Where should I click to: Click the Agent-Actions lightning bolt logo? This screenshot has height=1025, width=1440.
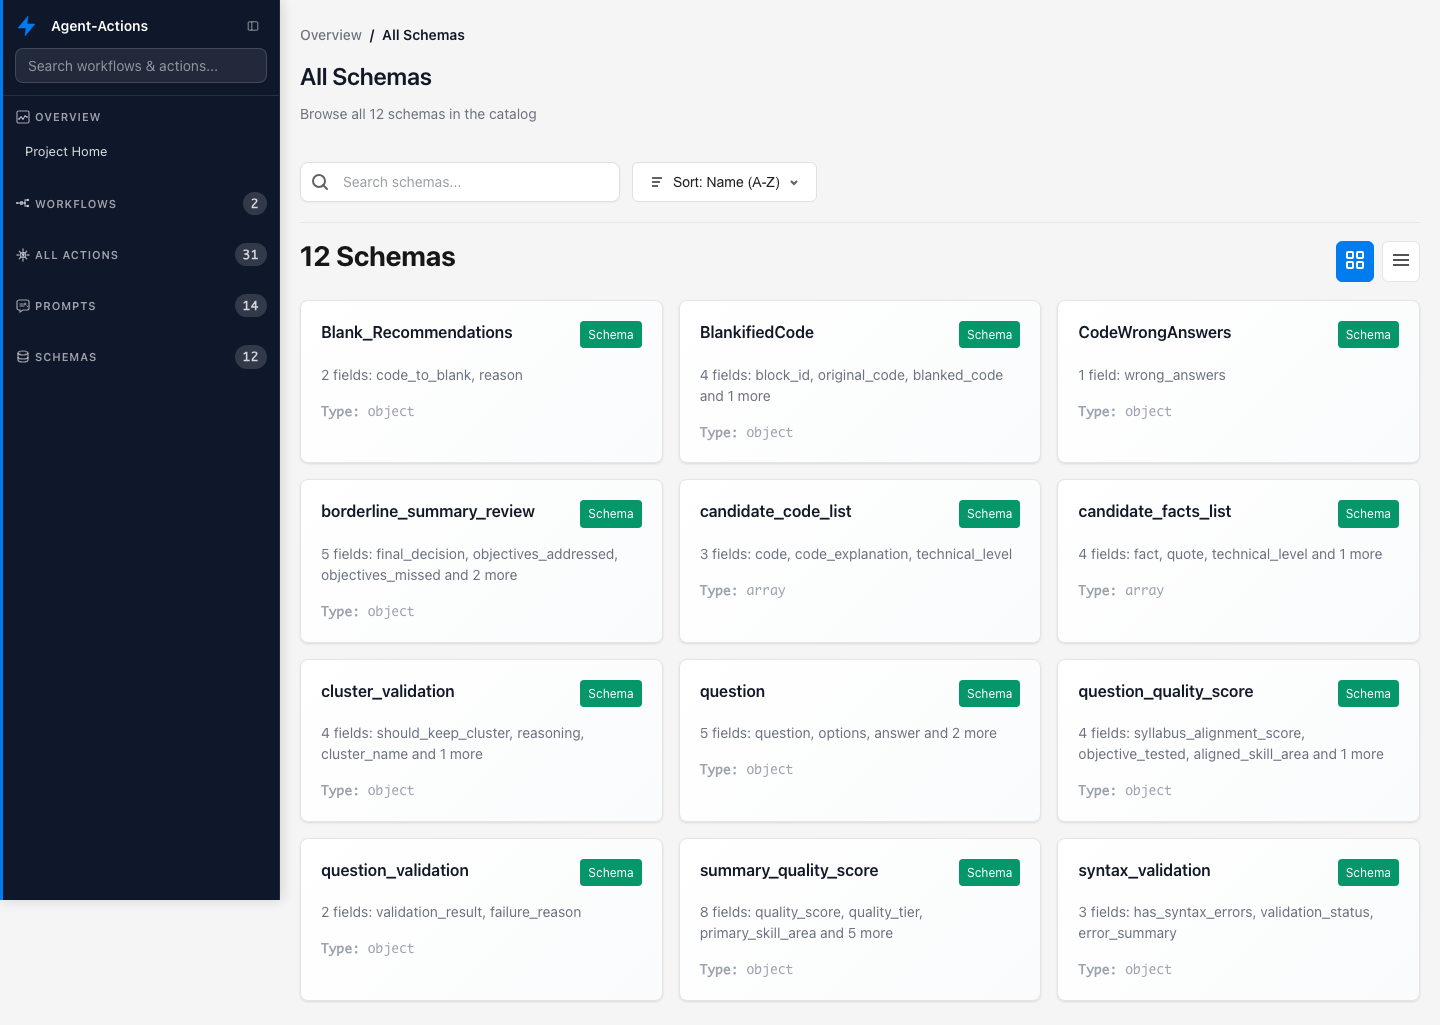(26, 25)
